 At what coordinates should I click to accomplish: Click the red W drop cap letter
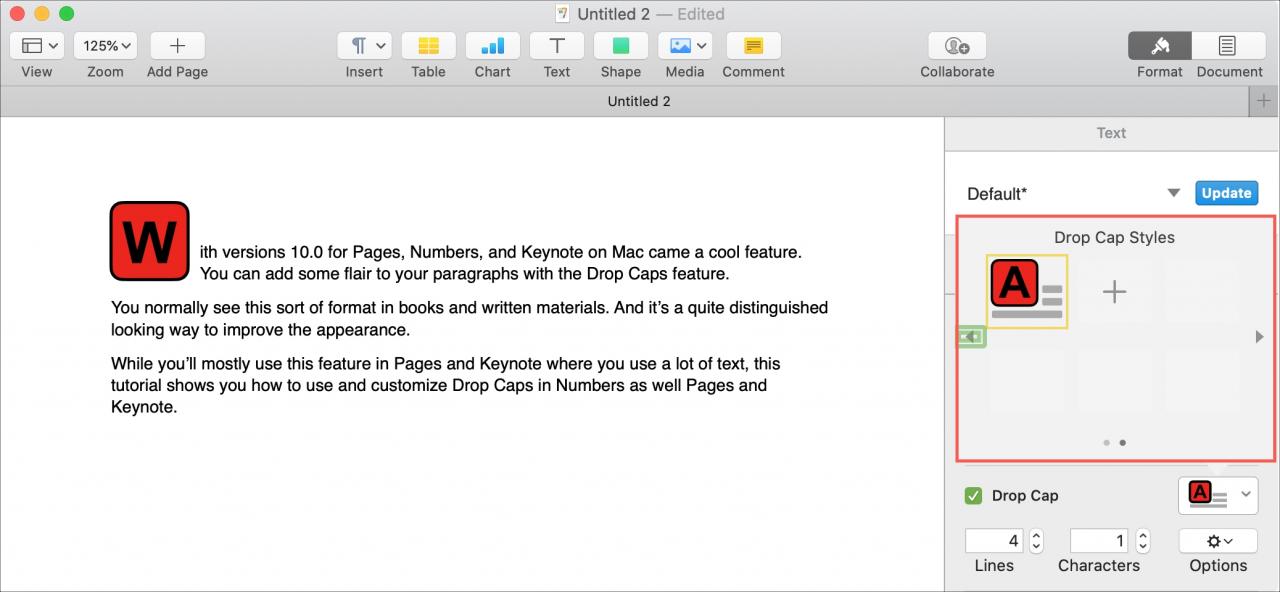click(x=150, y=241)
